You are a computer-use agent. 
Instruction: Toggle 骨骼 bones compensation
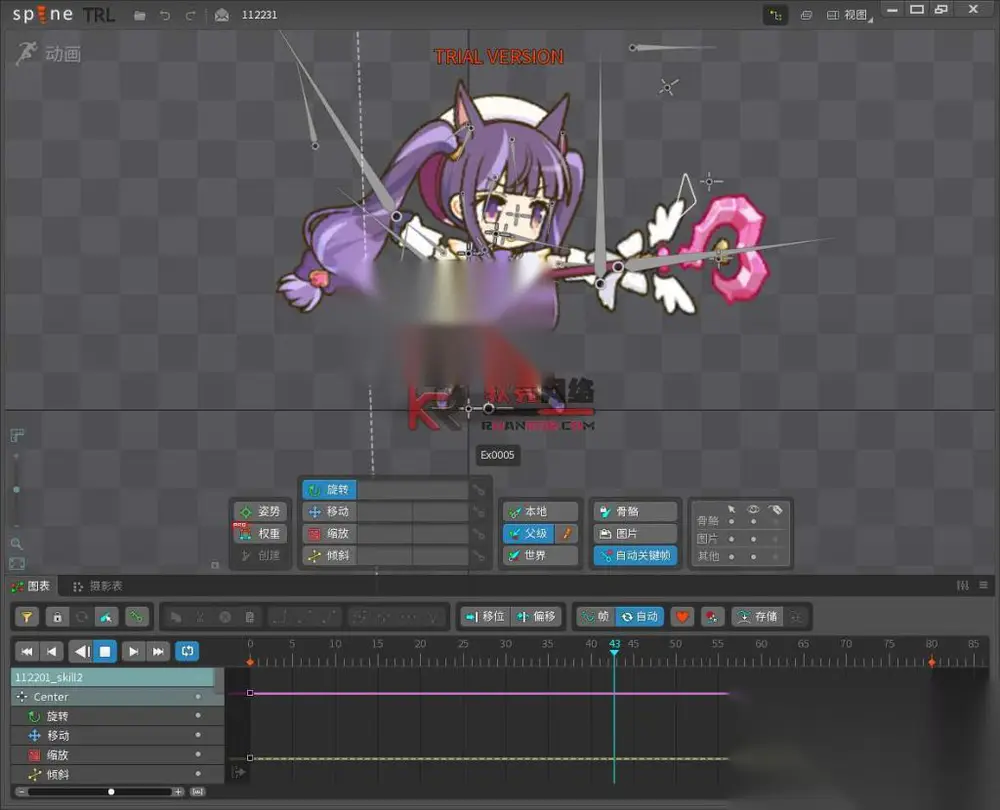(x=635, y=512)
